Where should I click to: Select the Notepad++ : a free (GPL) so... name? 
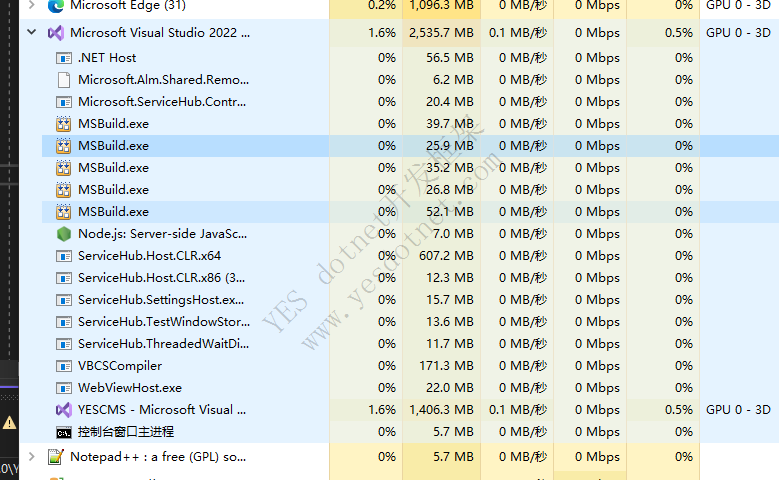tap(158, 456)
